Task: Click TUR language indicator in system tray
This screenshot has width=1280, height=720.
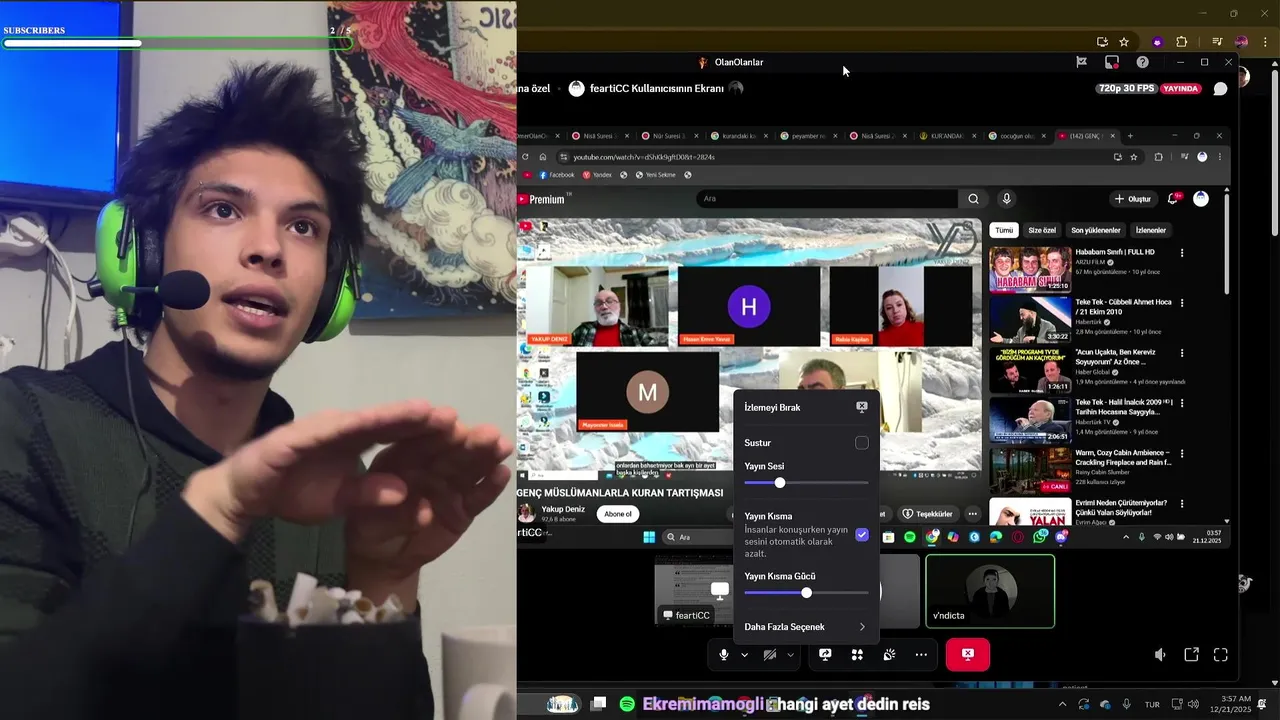Action: tap(1152, 704)
